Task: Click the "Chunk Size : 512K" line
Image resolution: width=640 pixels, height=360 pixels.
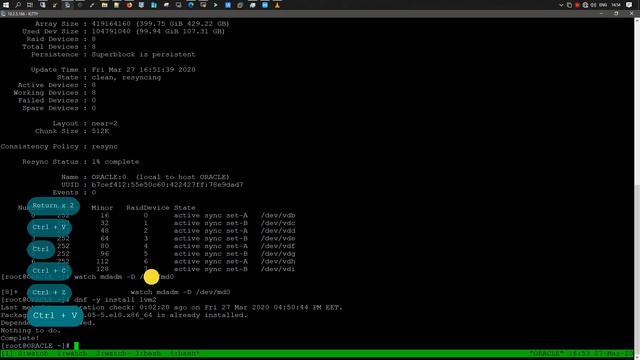Action: coord(72,131)
